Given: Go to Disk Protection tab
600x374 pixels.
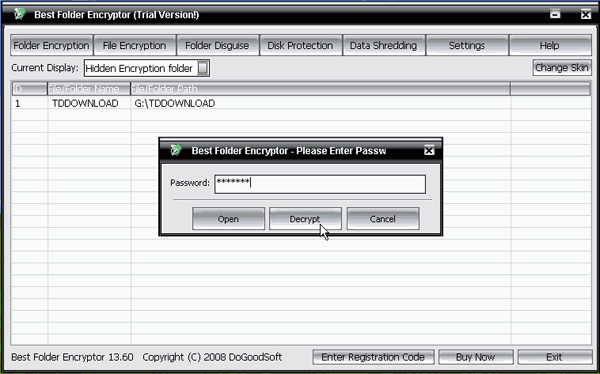Looking at the screenshot, I should click(x=300, y=46).
